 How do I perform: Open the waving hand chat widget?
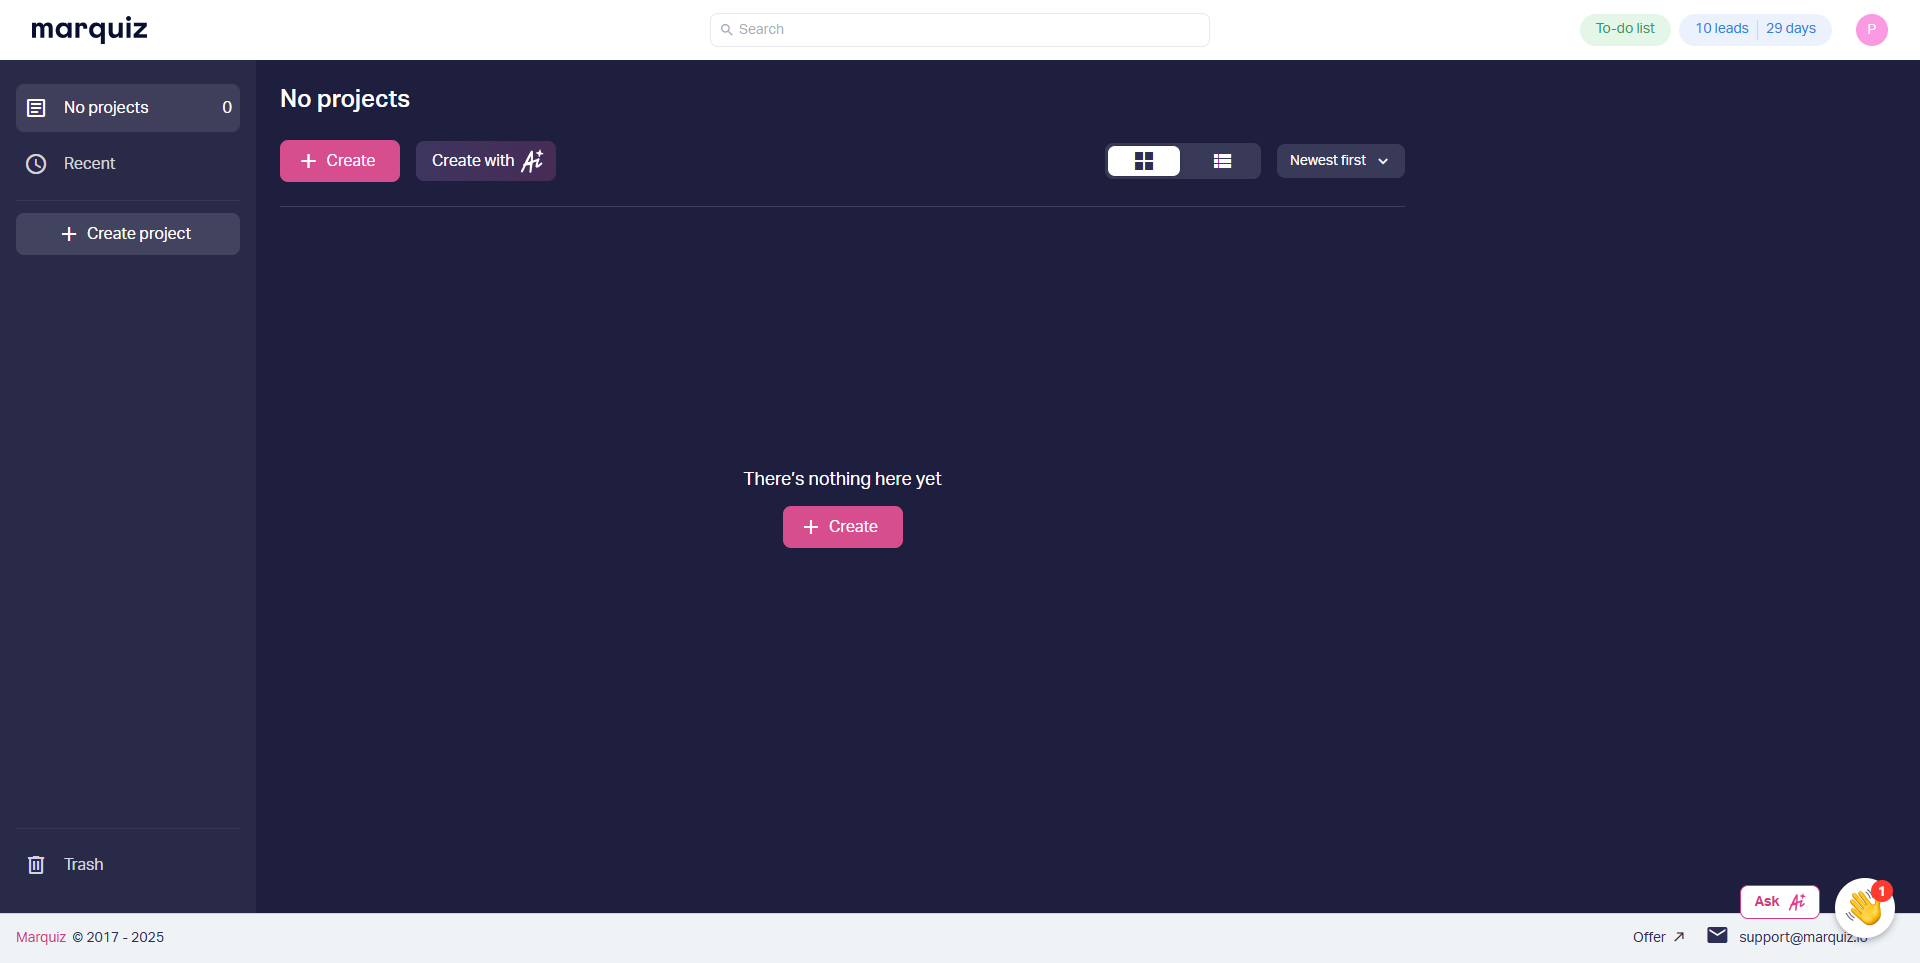(x=1864, y=908)
